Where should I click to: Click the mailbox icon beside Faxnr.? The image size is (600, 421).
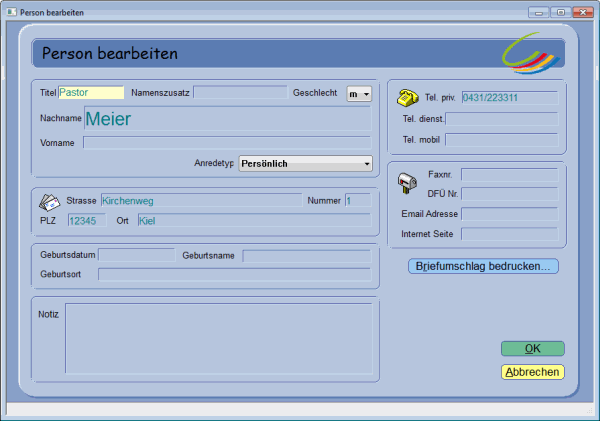click(407, 183)
